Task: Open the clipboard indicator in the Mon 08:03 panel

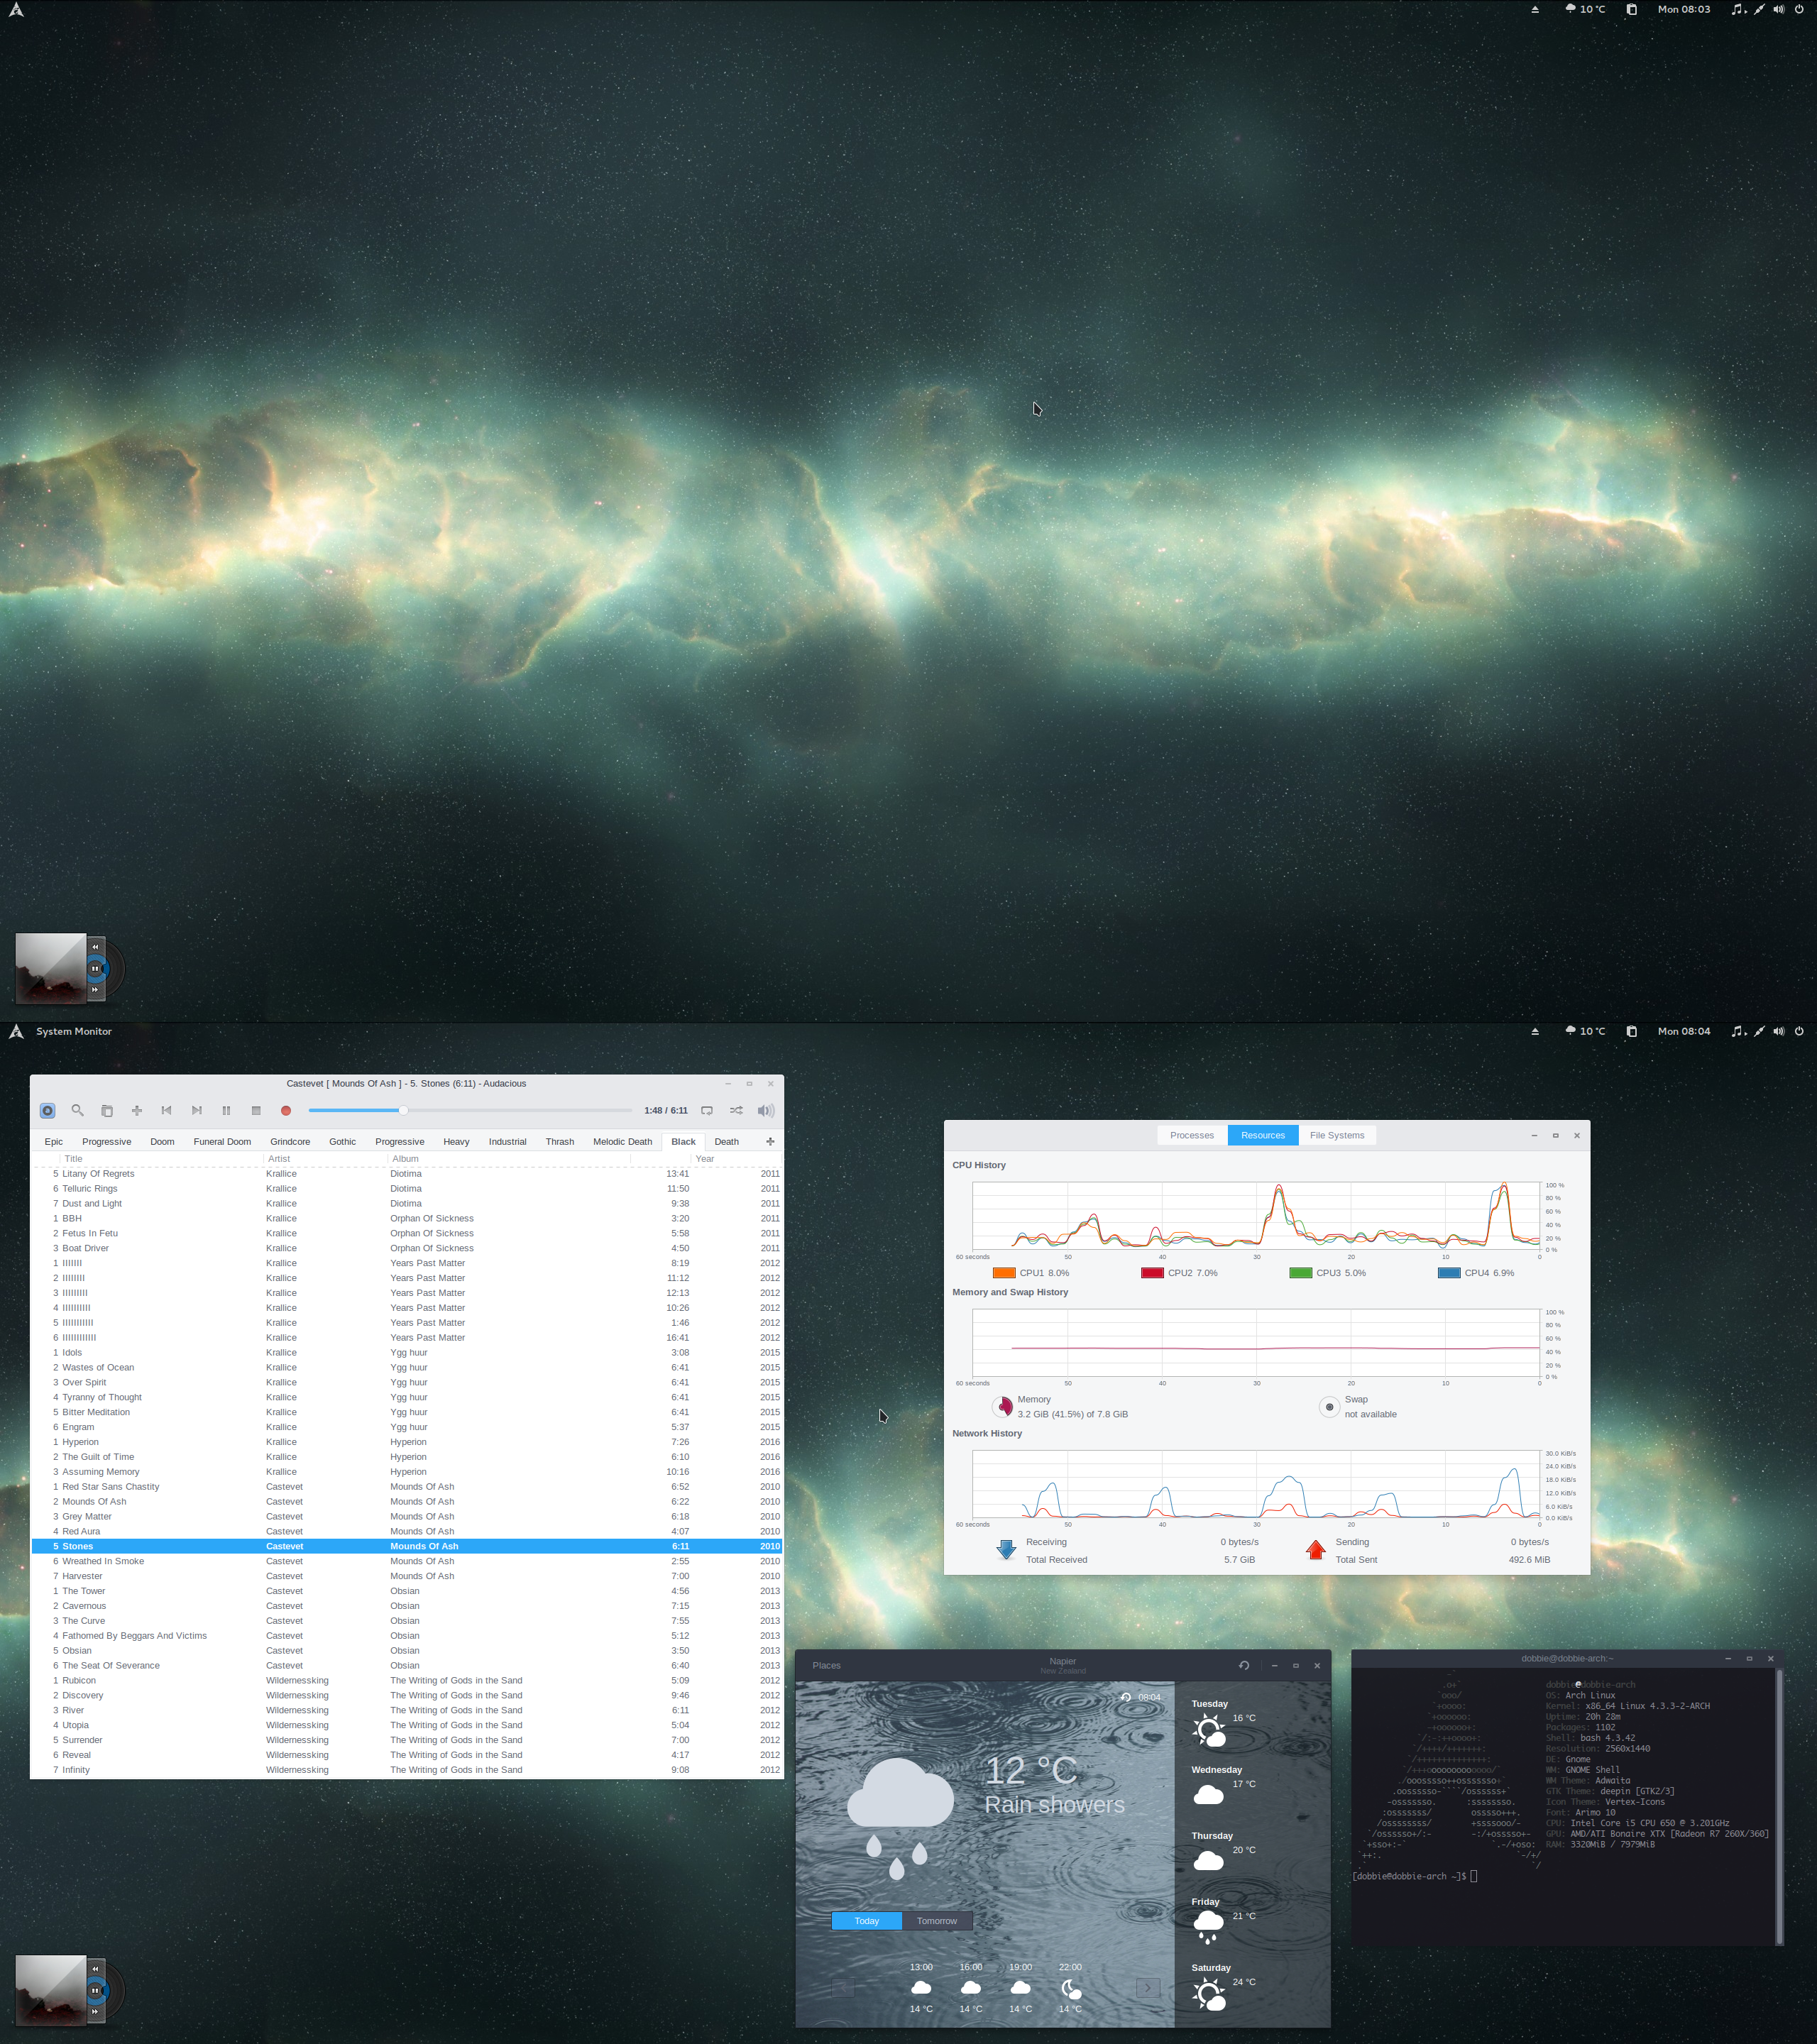Action: click(1631, 9)
